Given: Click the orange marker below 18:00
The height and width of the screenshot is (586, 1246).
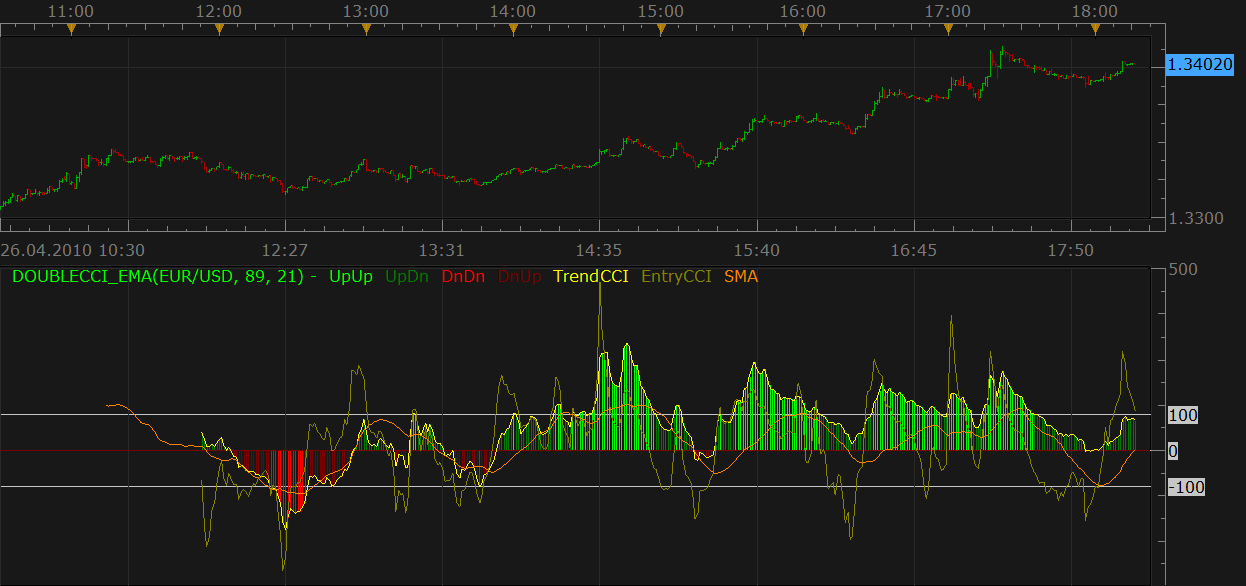Looking at the screenshot, I should coord(1095,30).
